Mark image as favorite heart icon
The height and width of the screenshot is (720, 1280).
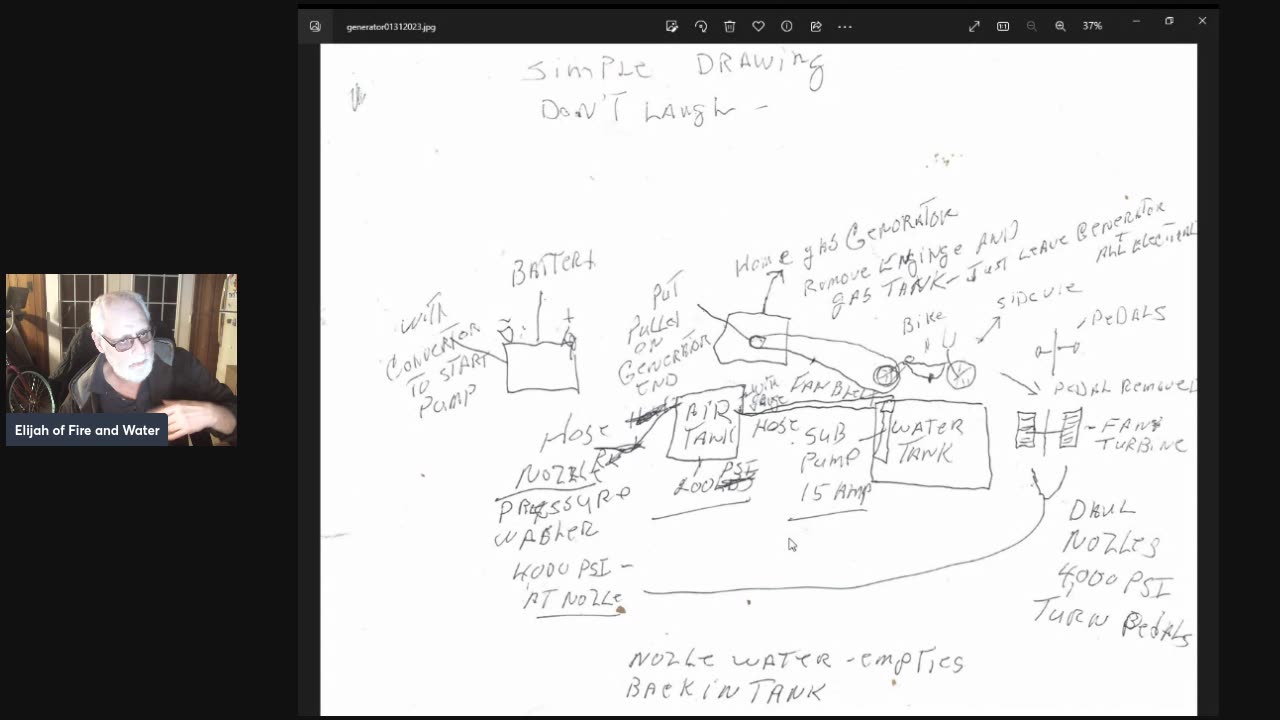[758, 26]
